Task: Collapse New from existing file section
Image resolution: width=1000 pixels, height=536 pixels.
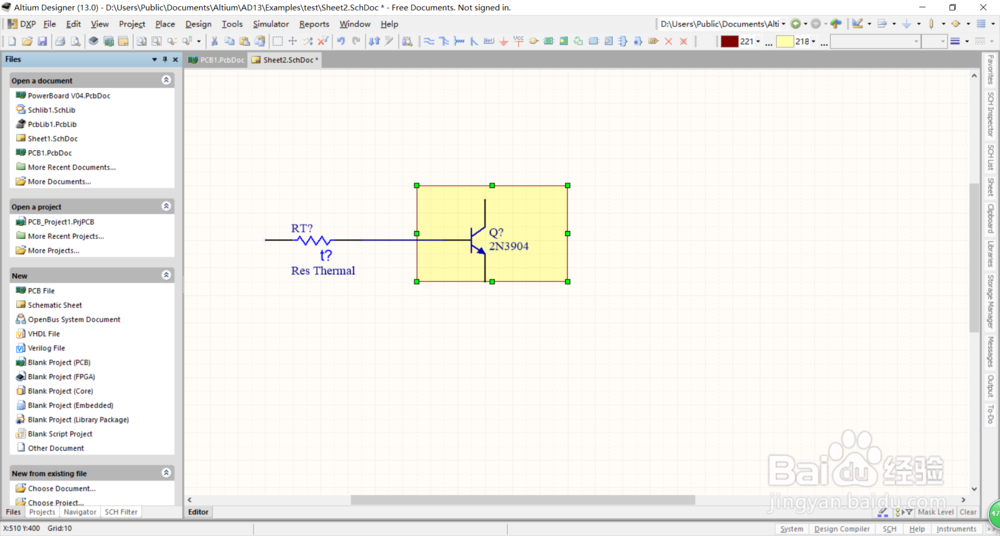Action: click(166, 473)
